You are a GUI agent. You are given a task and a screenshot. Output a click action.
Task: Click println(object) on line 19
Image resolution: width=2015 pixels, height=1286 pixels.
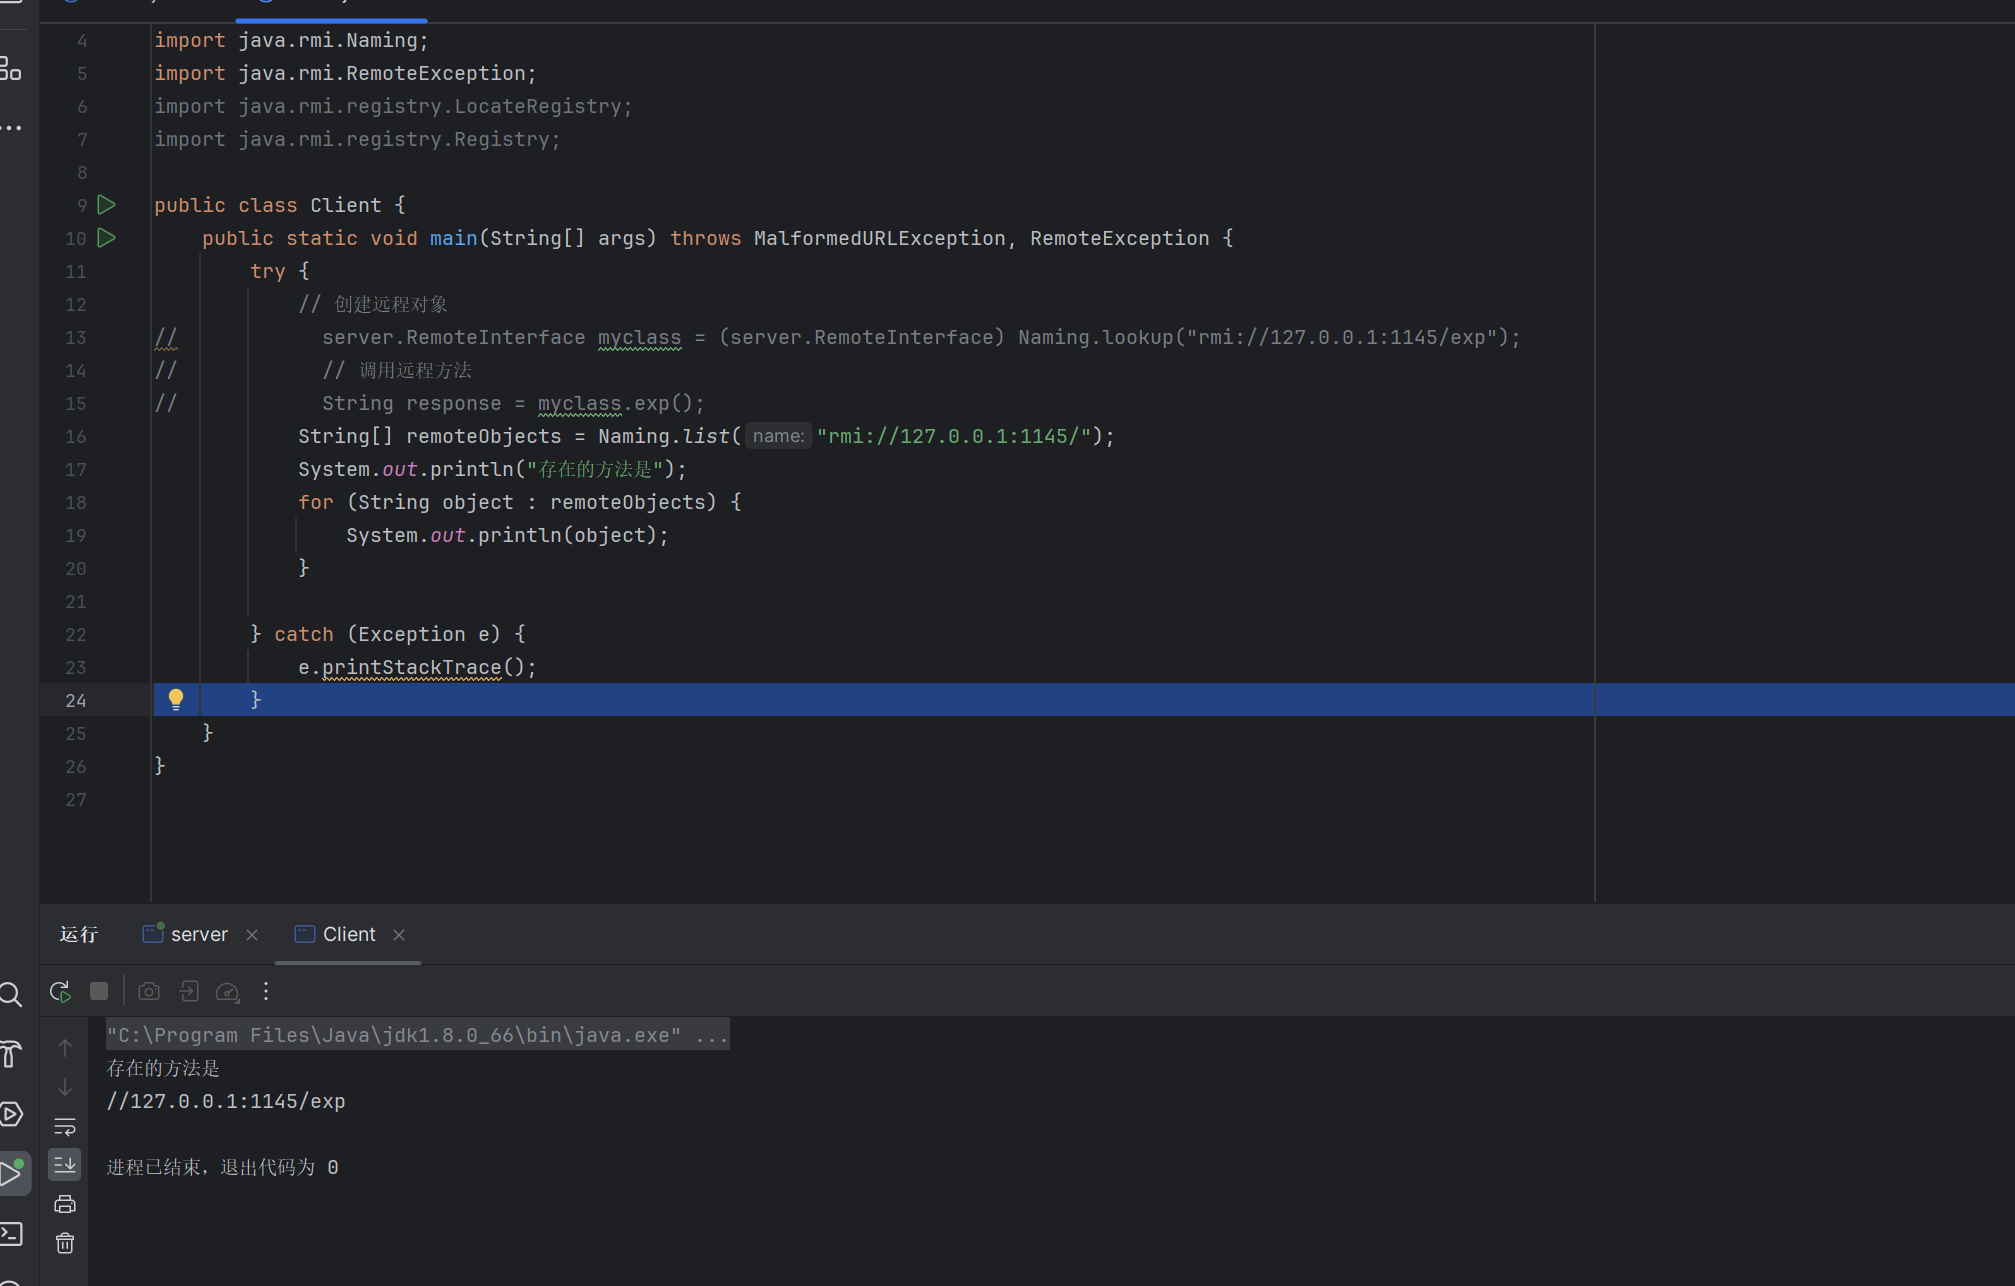[x=567, y=535]
